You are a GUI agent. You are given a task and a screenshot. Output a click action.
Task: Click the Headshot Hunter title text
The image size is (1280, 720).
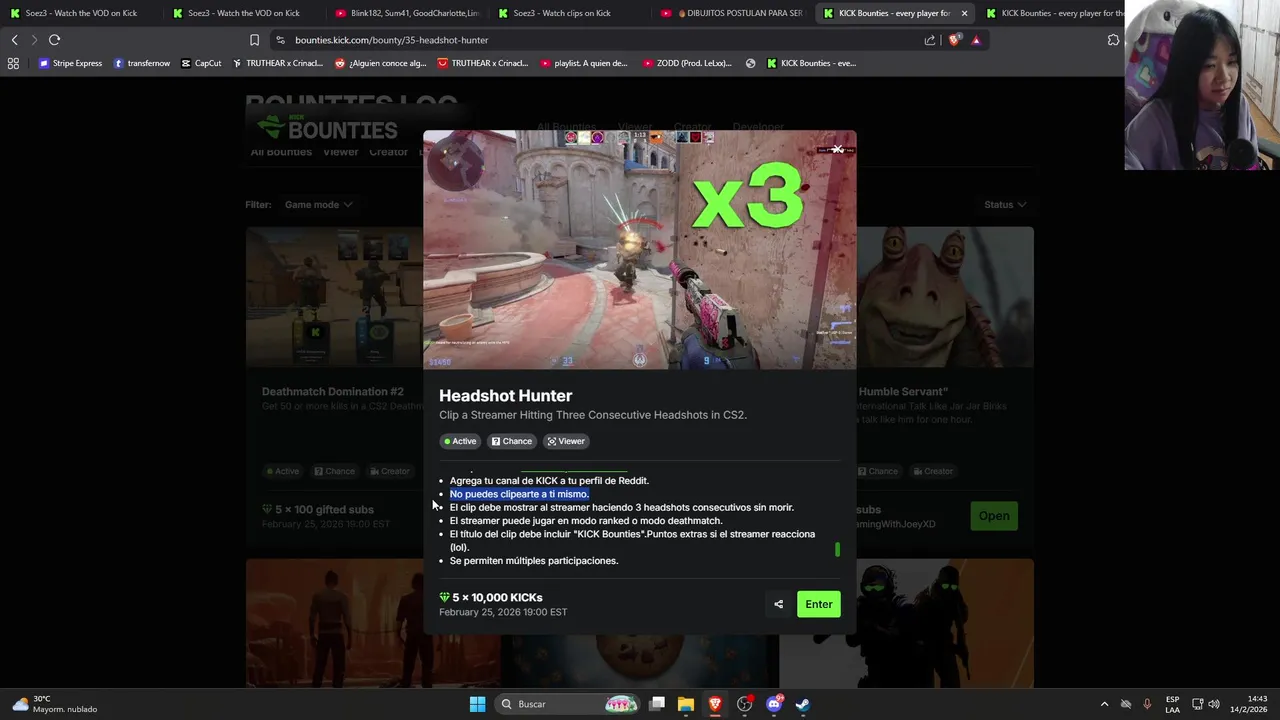[505, 396]
